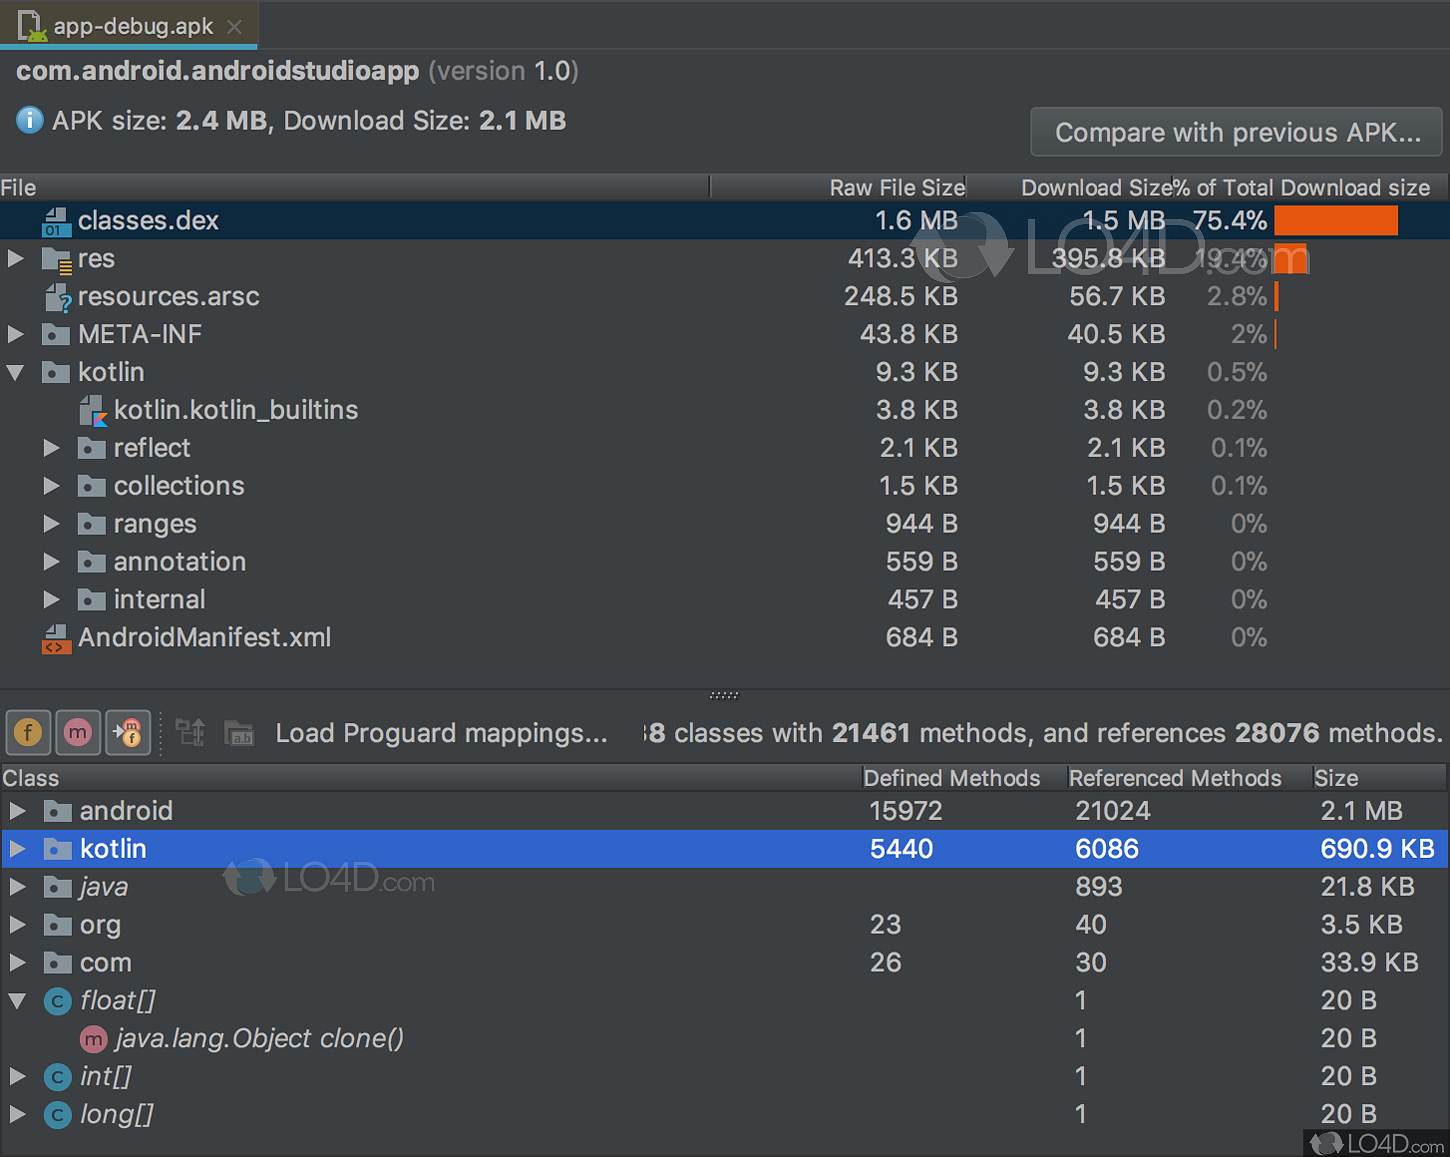Toggle show referenced methods and fields button
Viewport: 1450px width, 1157px height.
coord(128,733)
